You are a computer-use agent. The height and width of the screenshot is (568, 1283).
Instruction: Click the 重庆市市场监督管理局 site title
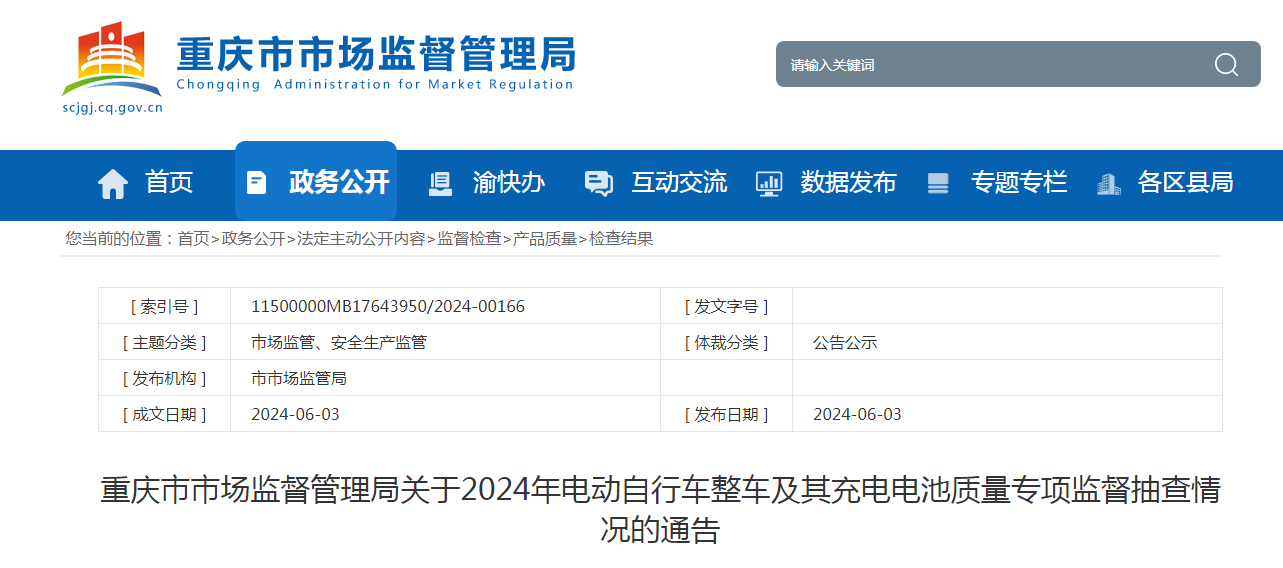[x=375, y=53]
